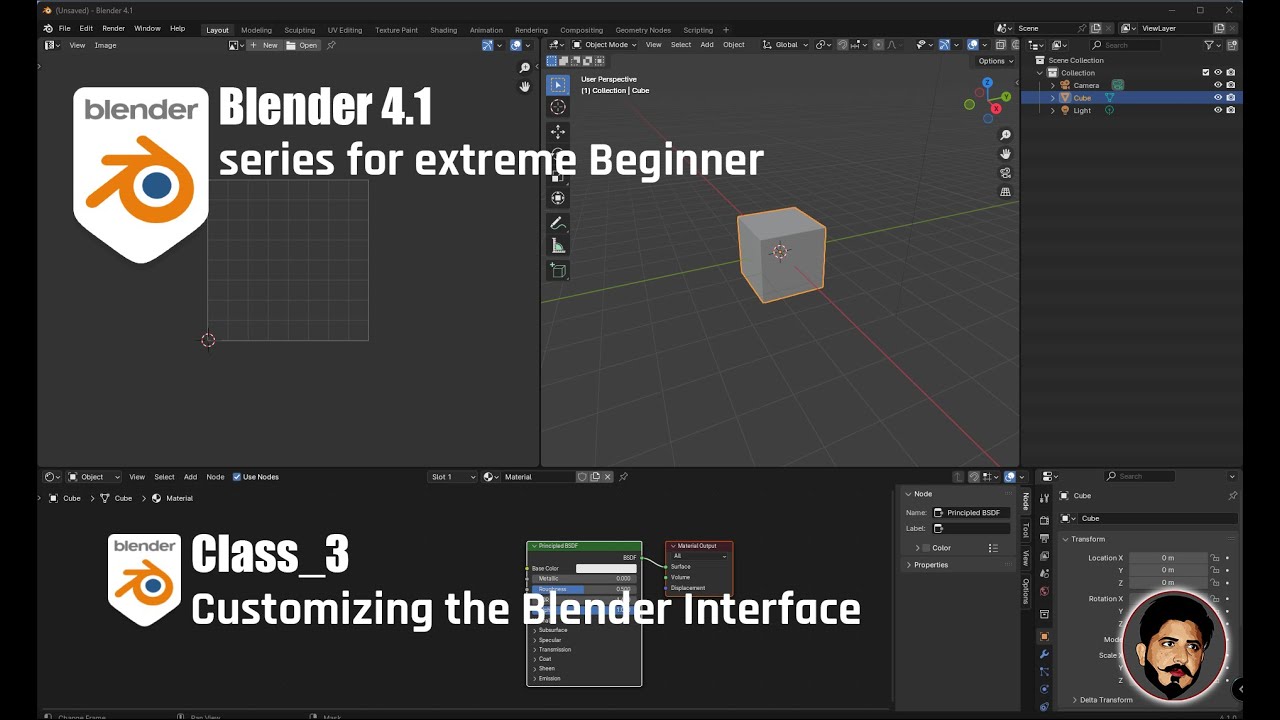
Task: Switch to the Geometry Nodes workspace tab
Action: [643, 30]
